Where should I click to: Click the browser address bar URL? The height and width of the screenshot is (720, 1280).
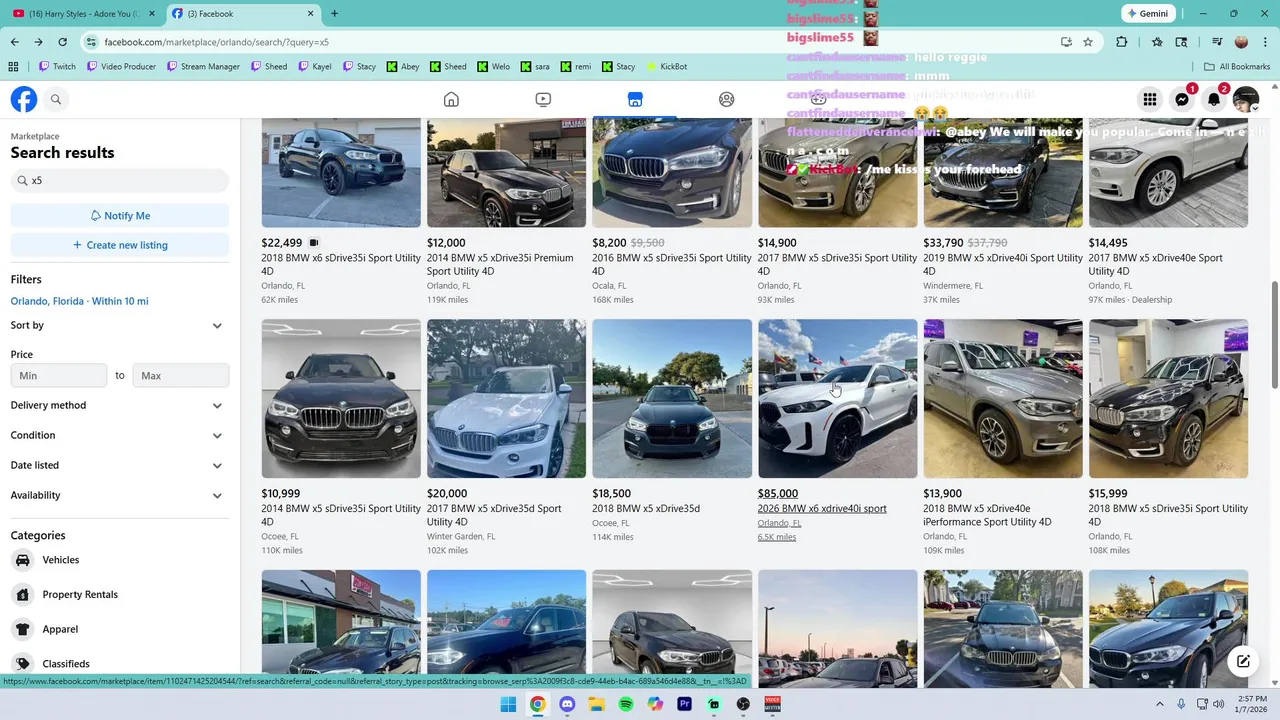pyautogui.click(x=217, y=42)
